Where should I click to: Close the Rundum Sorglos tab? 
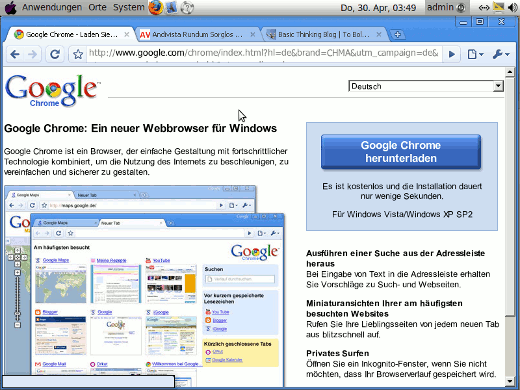point(253,34)
